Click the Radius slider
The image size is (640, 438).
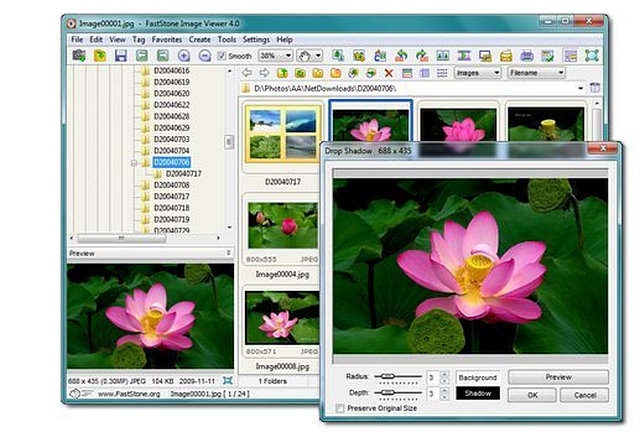[x=398, y=377]
